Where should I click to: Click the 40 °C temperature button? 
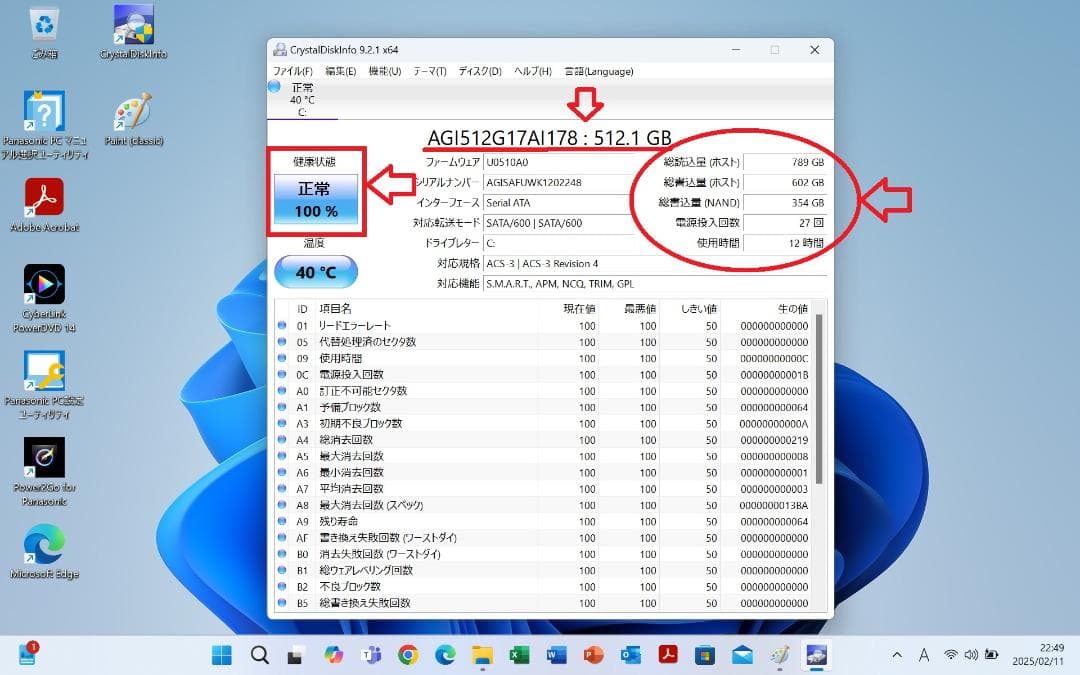click(315, 271)
